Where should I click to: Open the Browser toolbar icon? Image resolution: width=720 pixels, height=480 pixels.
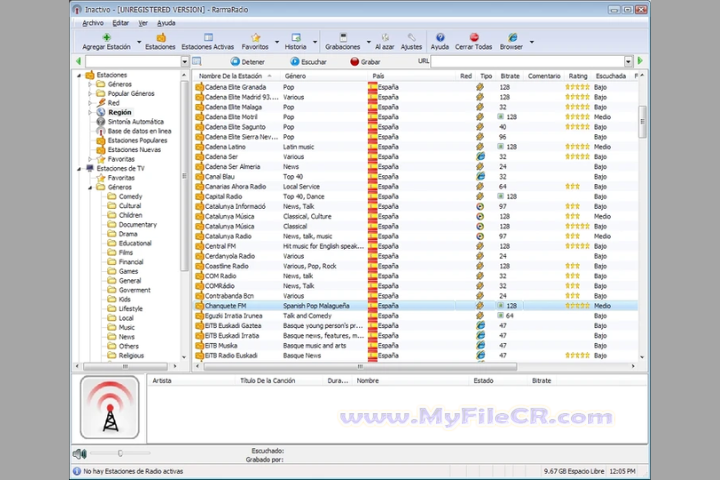coord(512,38)
